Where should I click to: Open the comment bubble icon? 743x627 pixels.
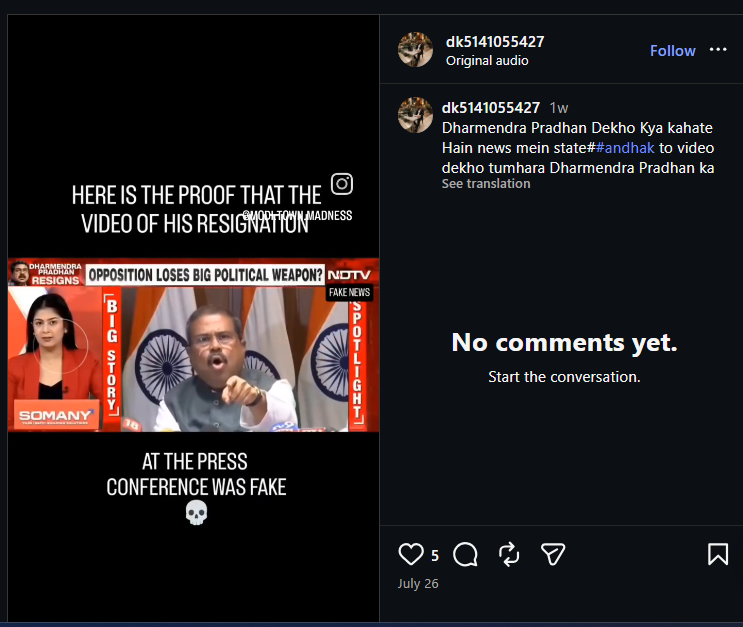tap(465, 554)
